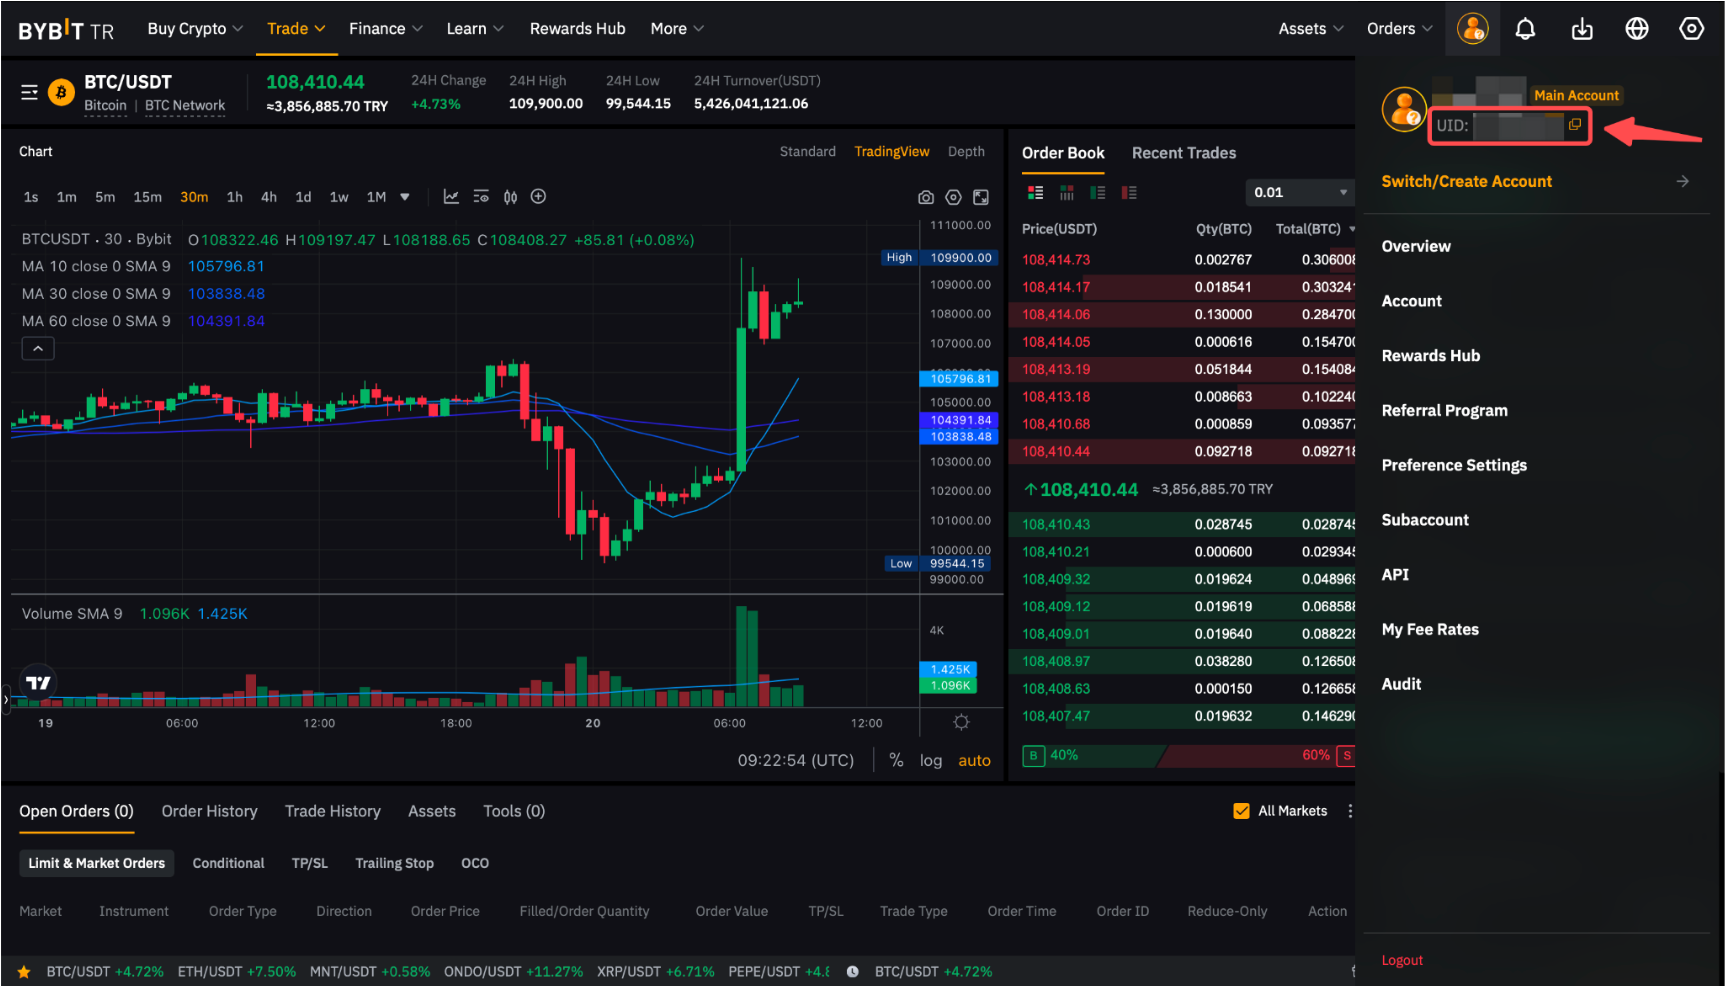
Task: Uncheck the All Markets checkbox
Action: tap(1241, 811)
